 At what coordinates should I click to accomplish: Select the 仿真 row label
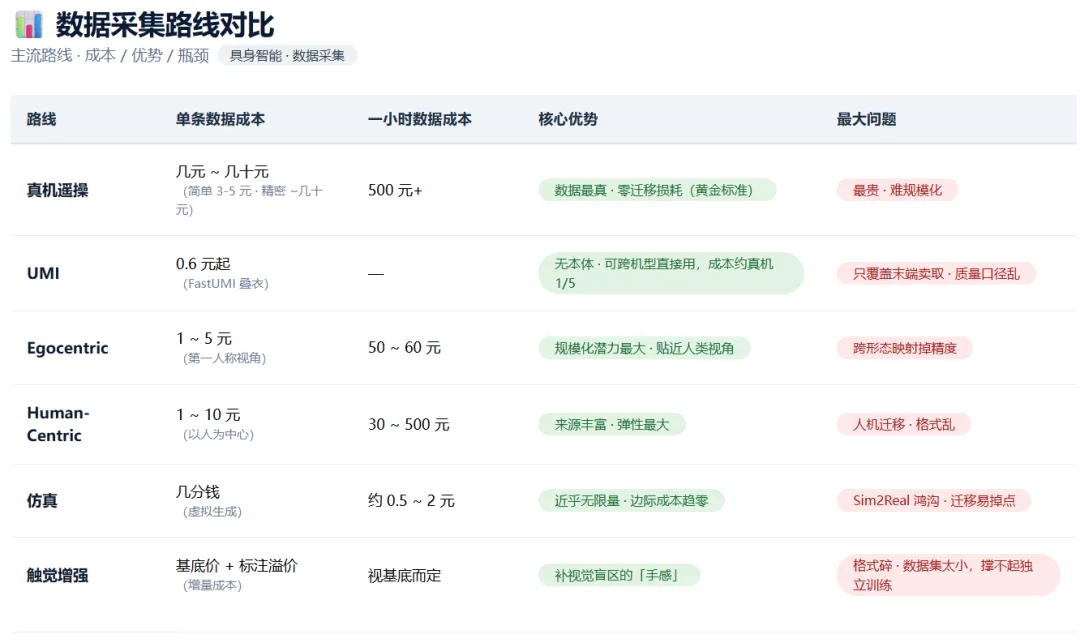[41, 501]
